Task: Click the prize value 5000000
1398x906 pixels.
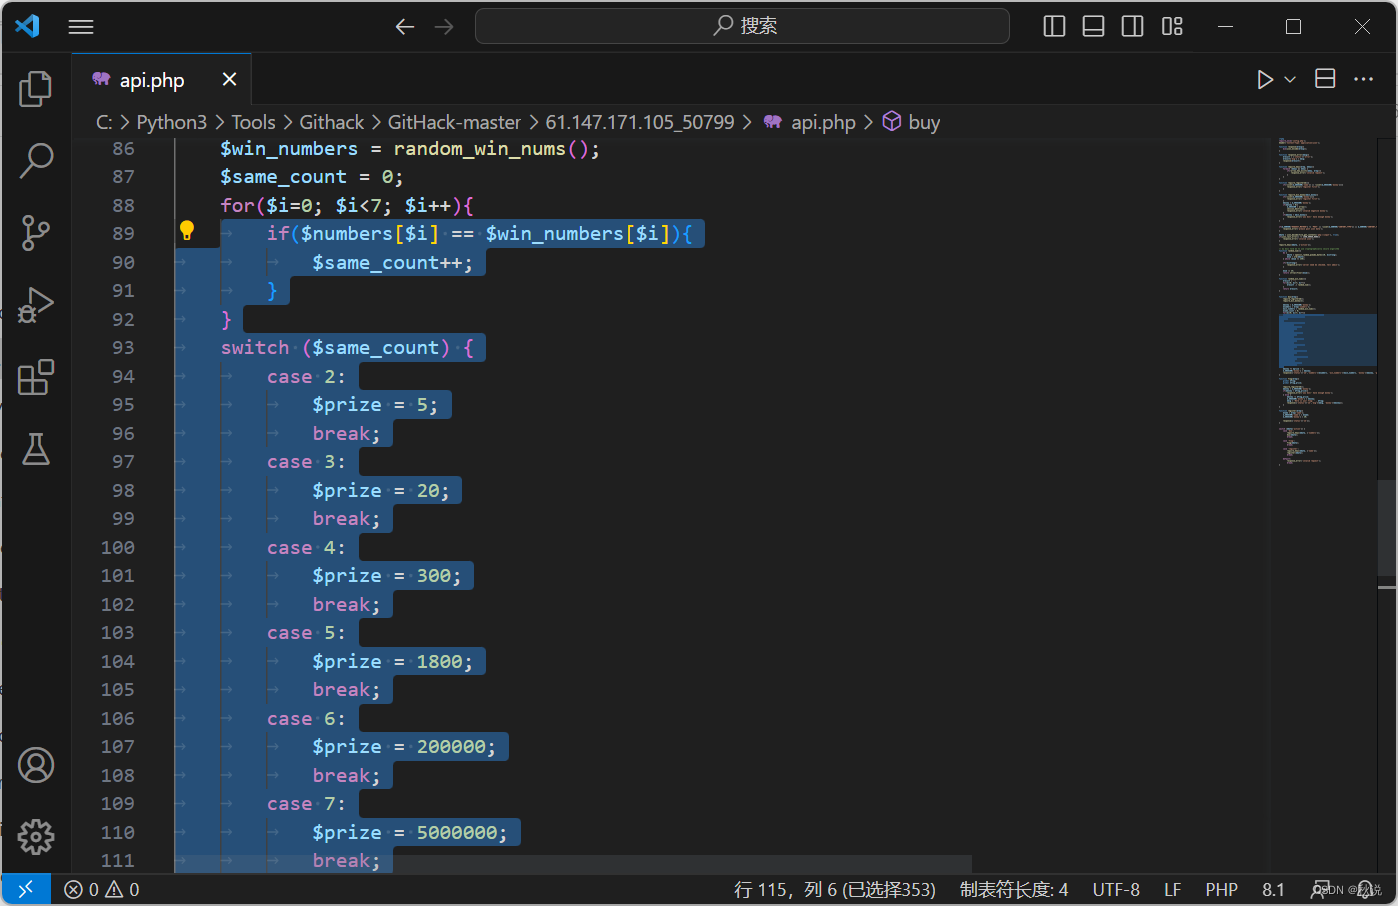Action: point(456,832)
